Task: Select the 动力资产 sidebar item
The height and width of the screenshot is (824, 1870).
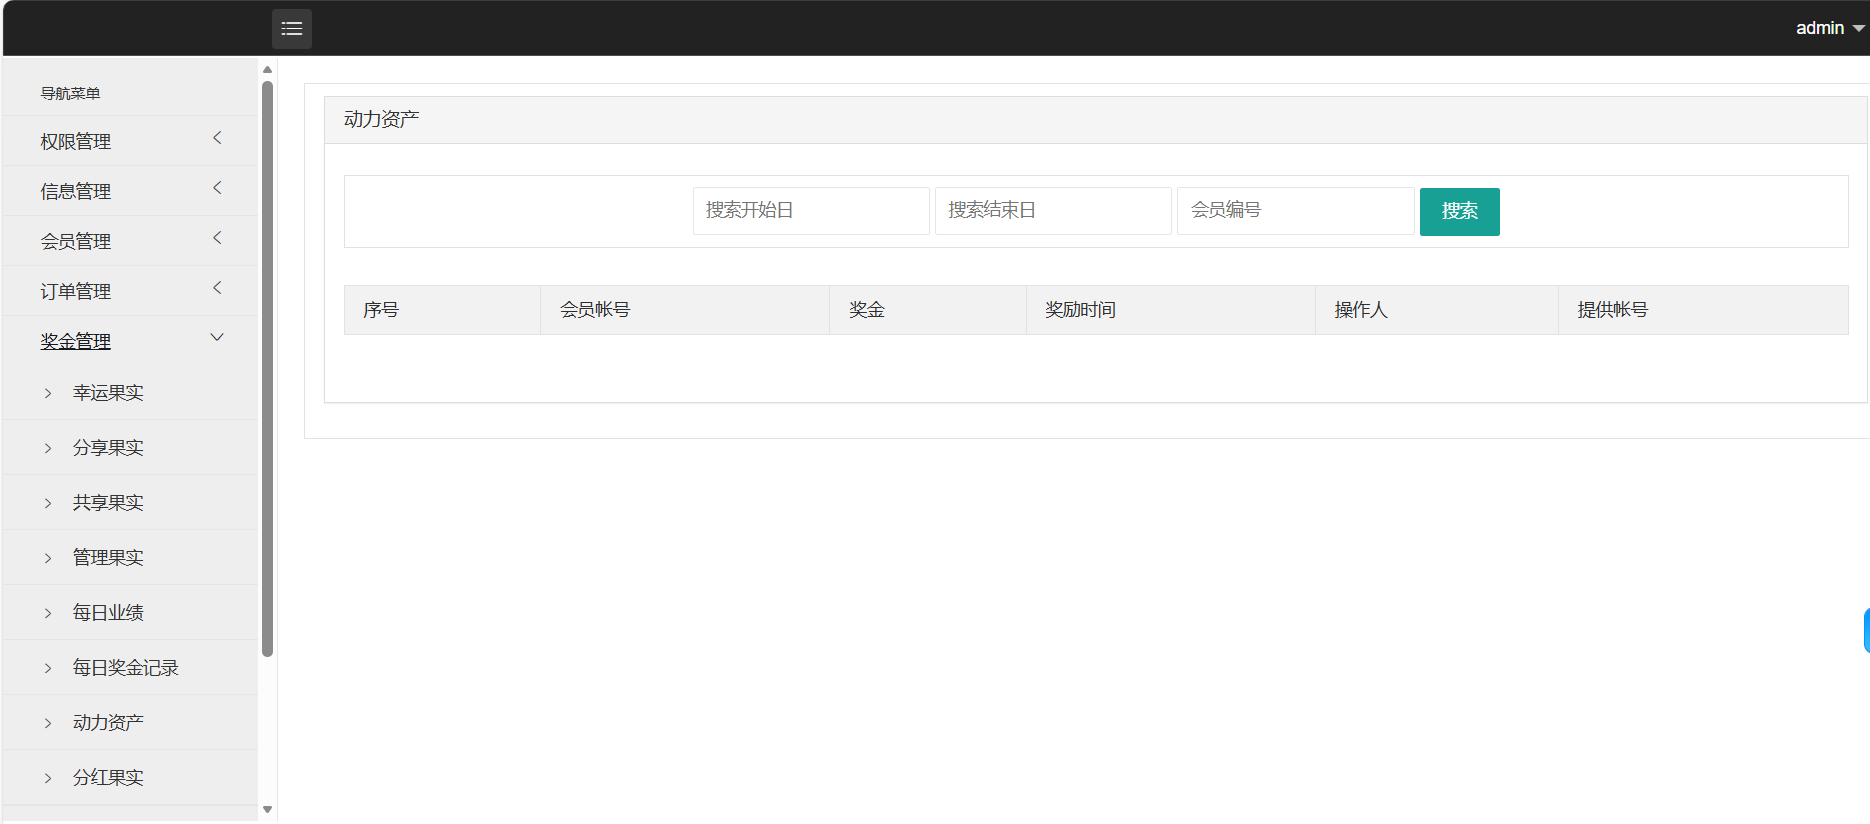Action: [x=108, y=723]
